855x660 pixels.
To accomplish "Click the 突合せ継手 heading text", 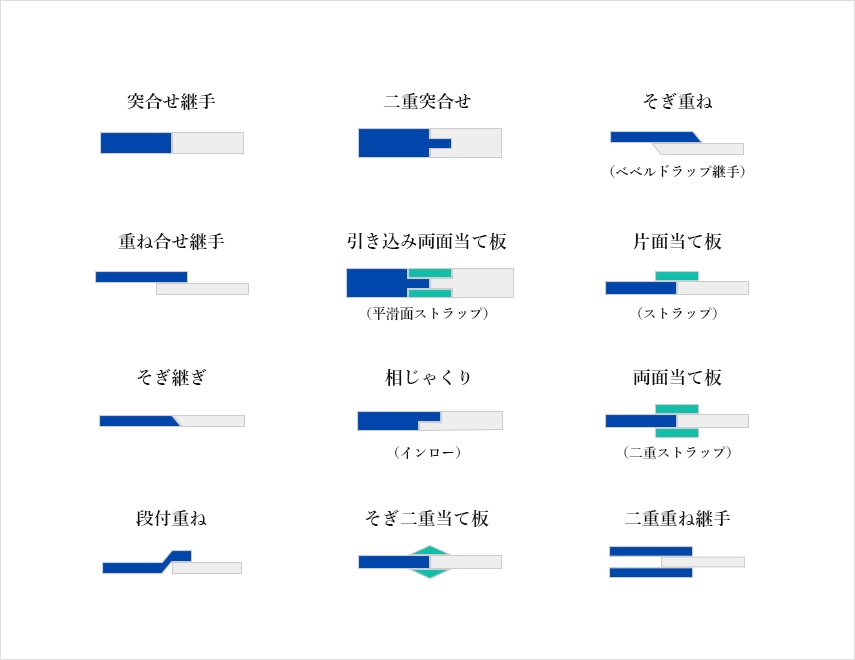I will point(171,101).
